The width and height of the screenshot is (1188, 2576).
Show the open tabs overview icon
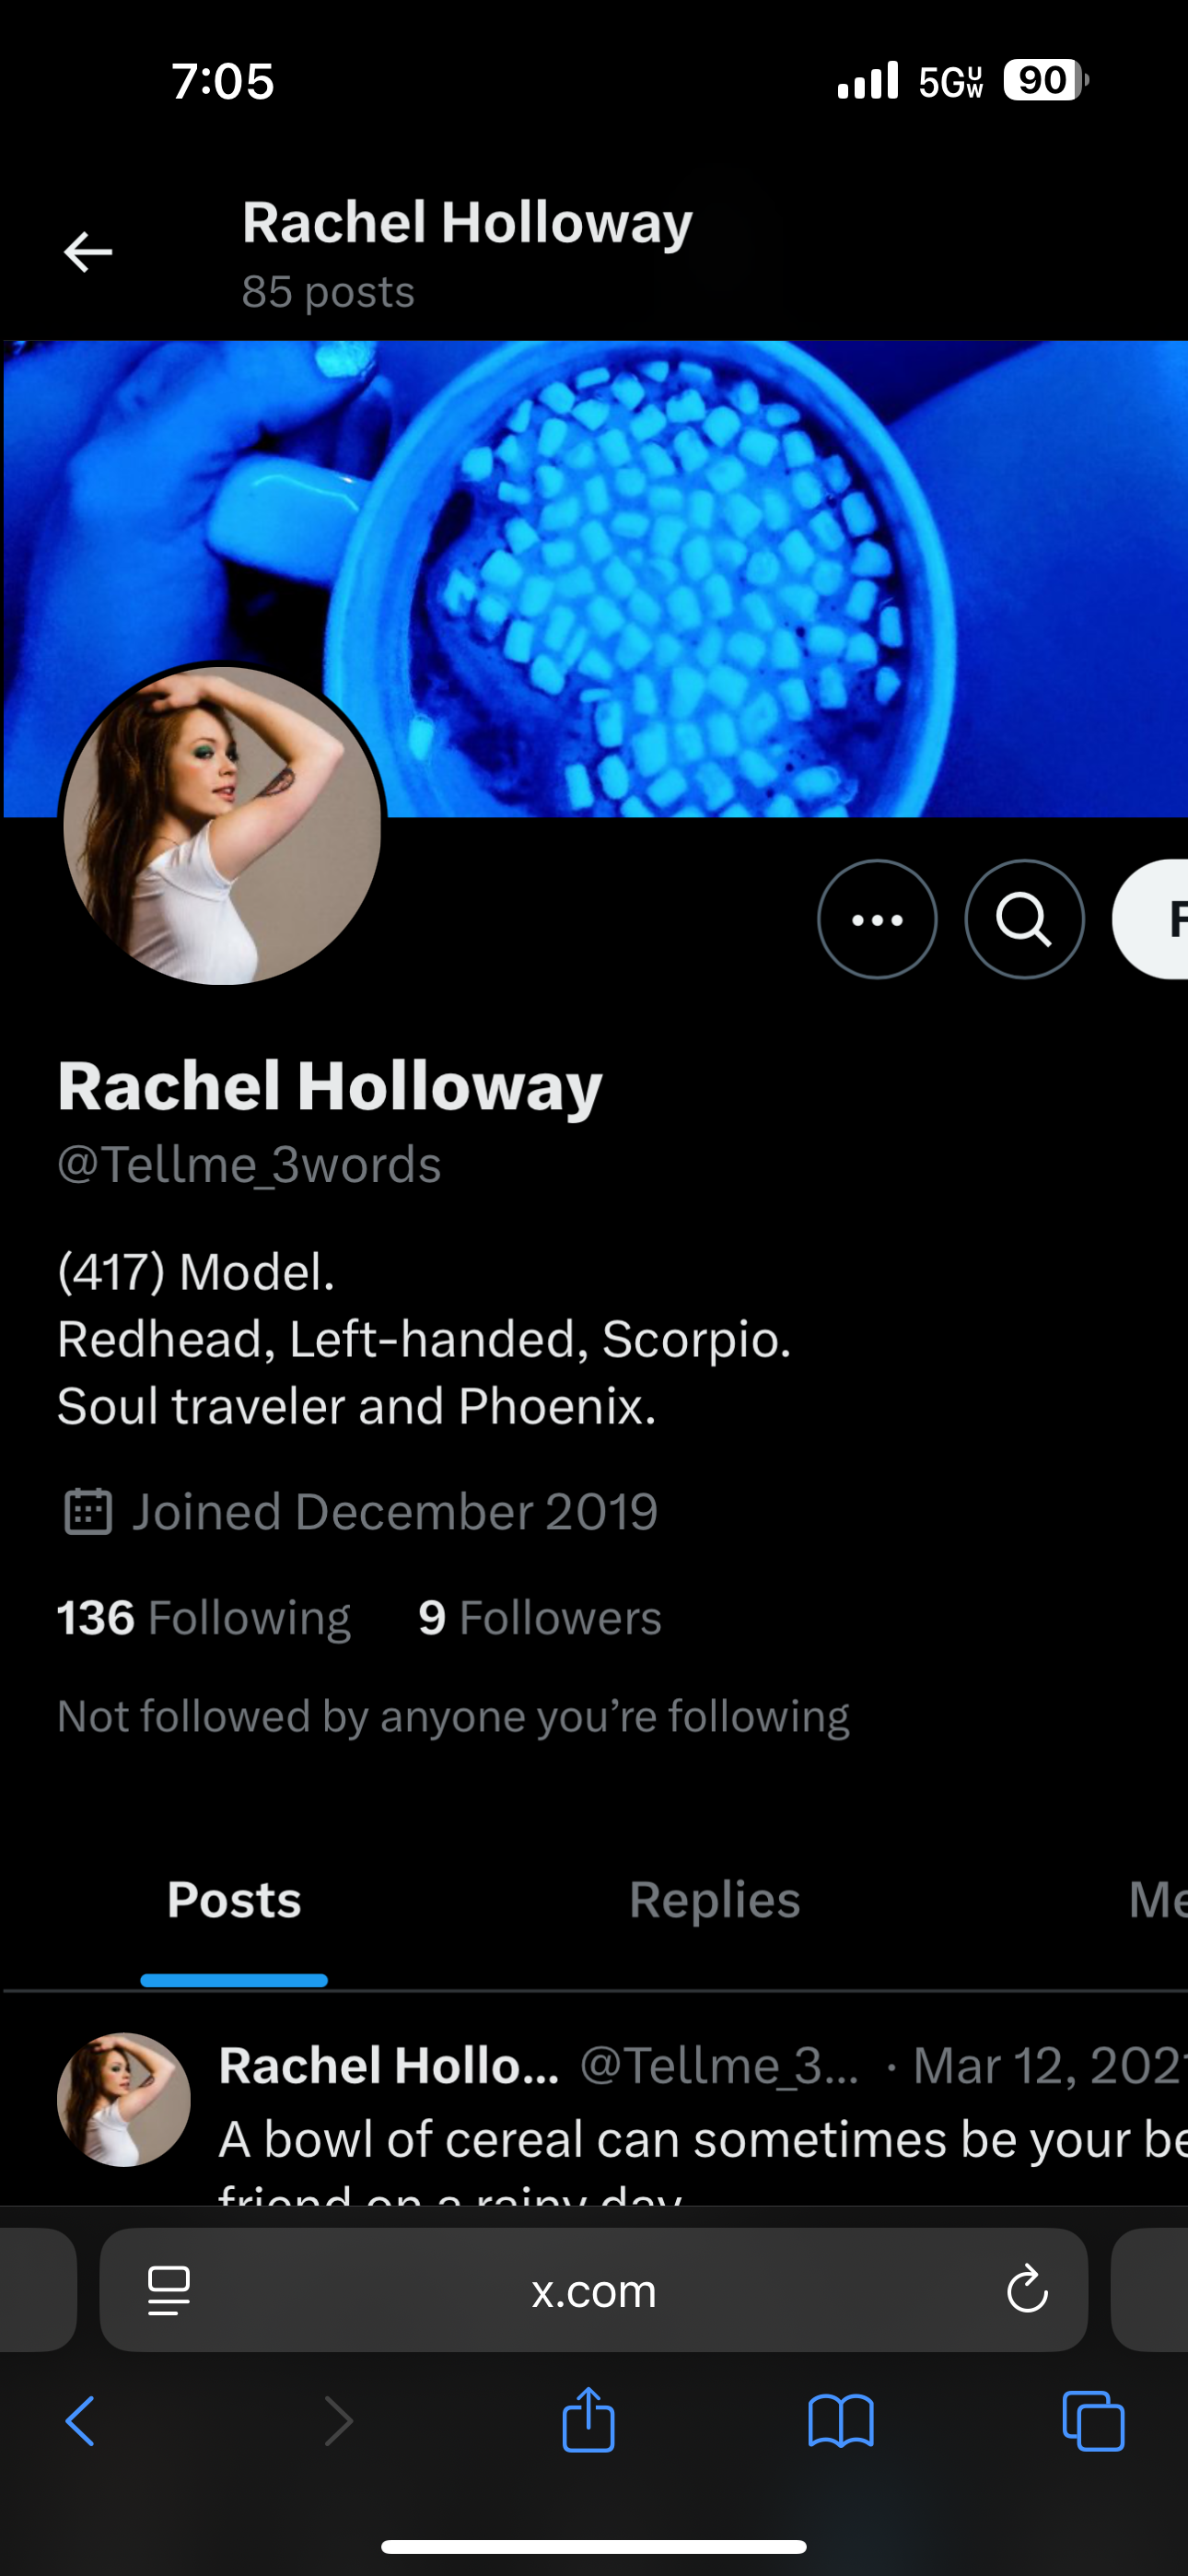1093,2421
